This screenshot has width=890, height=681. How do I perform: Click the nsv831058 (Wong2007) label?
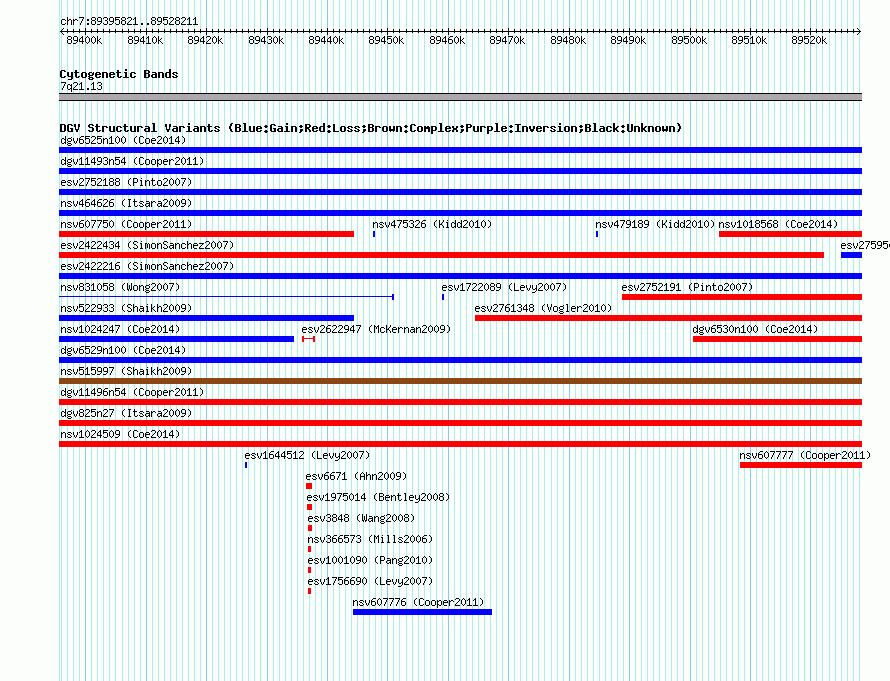pyautogui.click(x=120, y=287)
